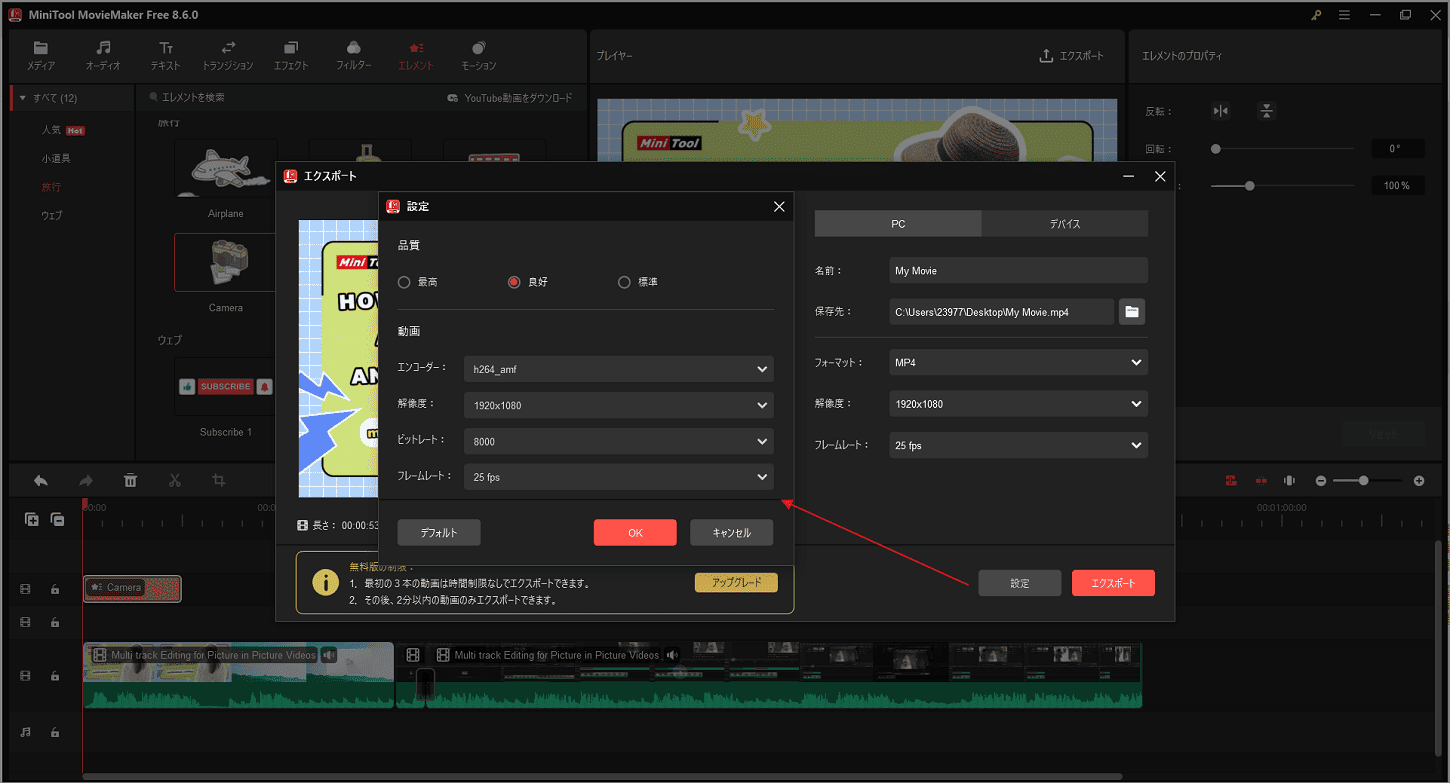Screen dimensions: 1450x783
Task: Open the メディア panel
Action: (x=41, y=55)
